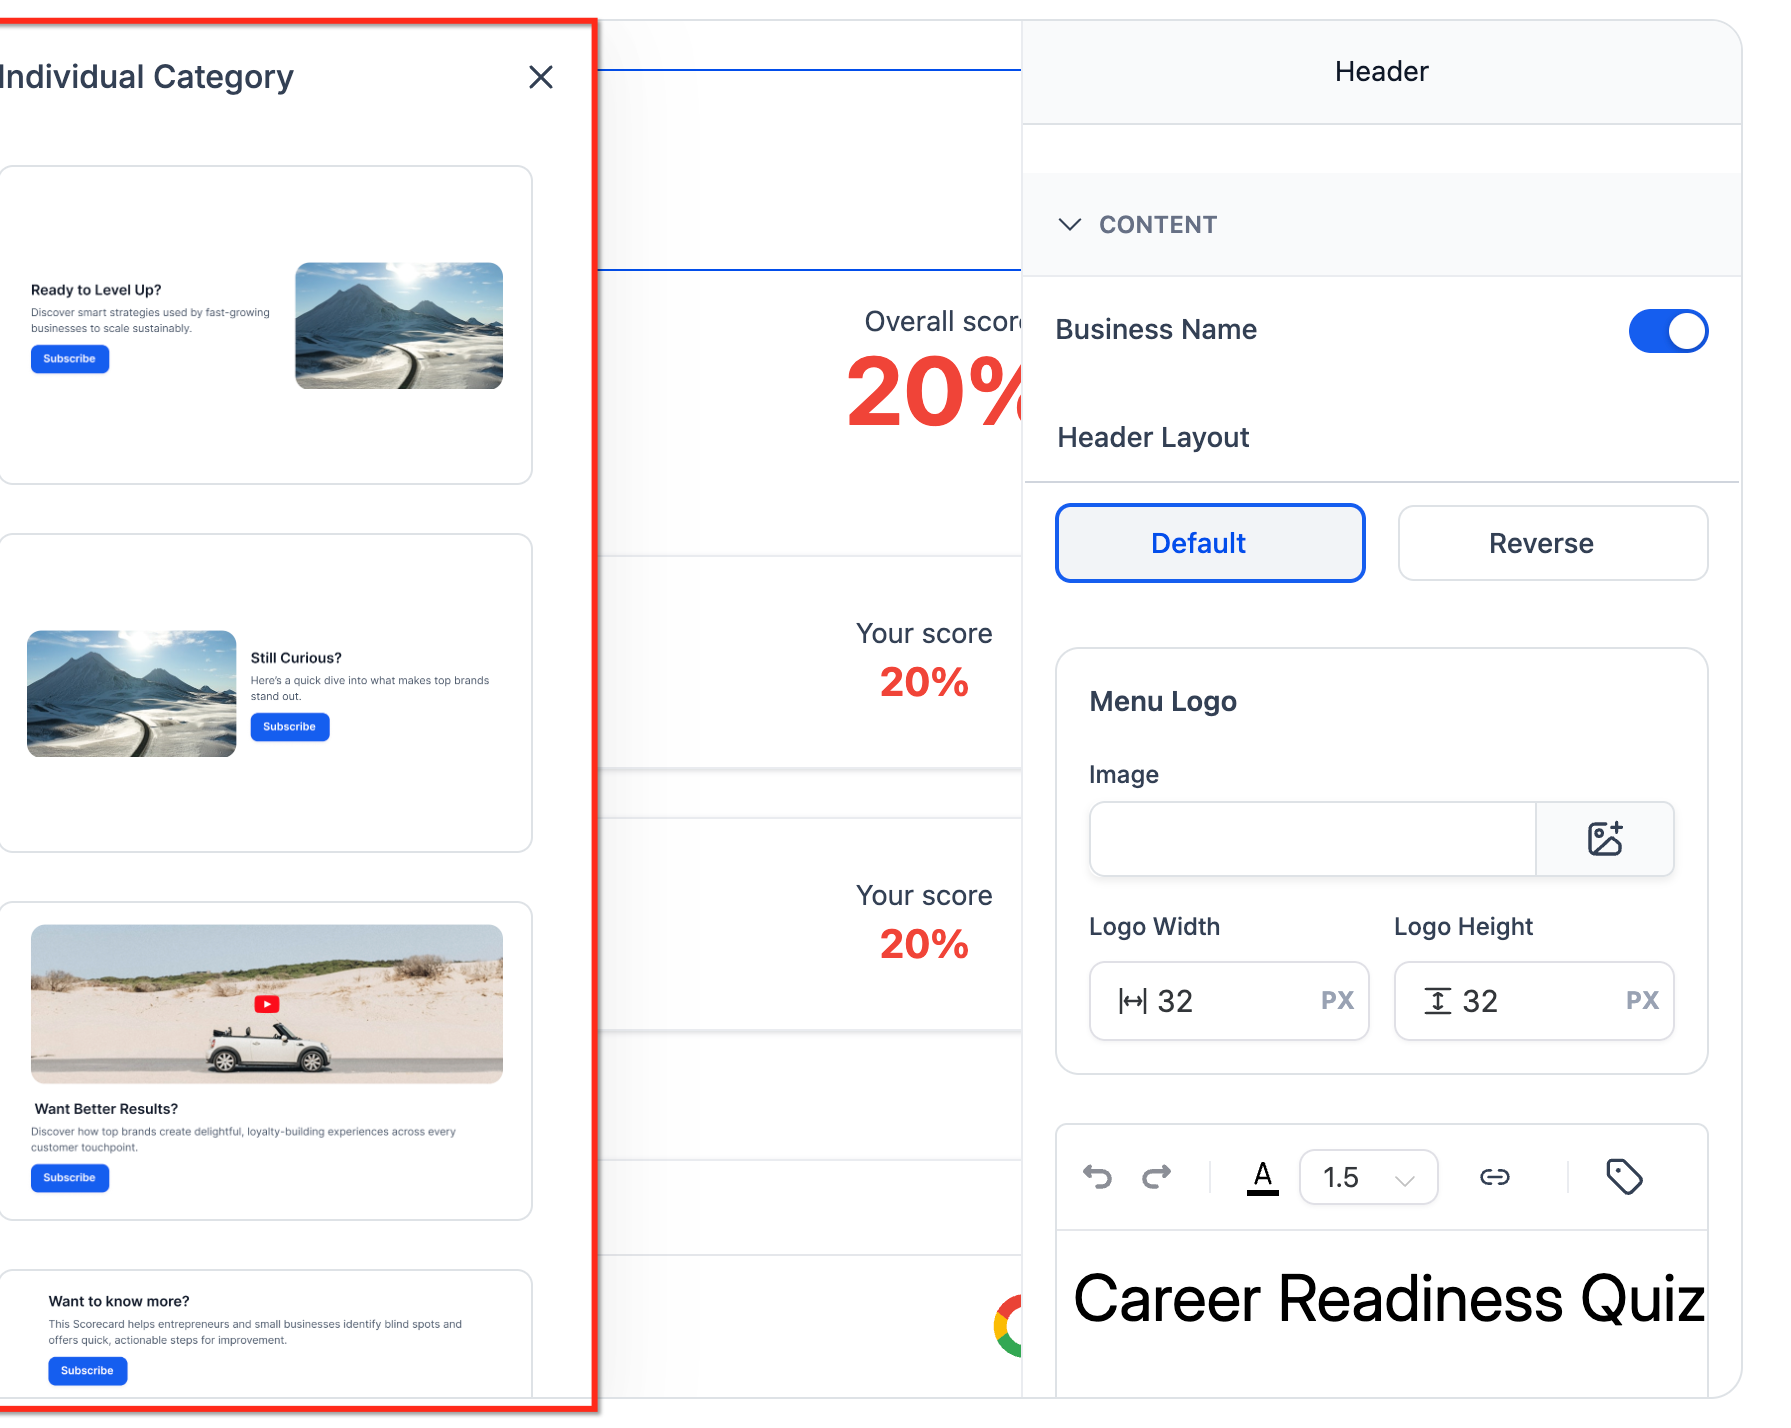Click the upload image icon for Menu Logo
Image resolution: width=1791 pixels, height=1428 pixels.
point(1605,839)
